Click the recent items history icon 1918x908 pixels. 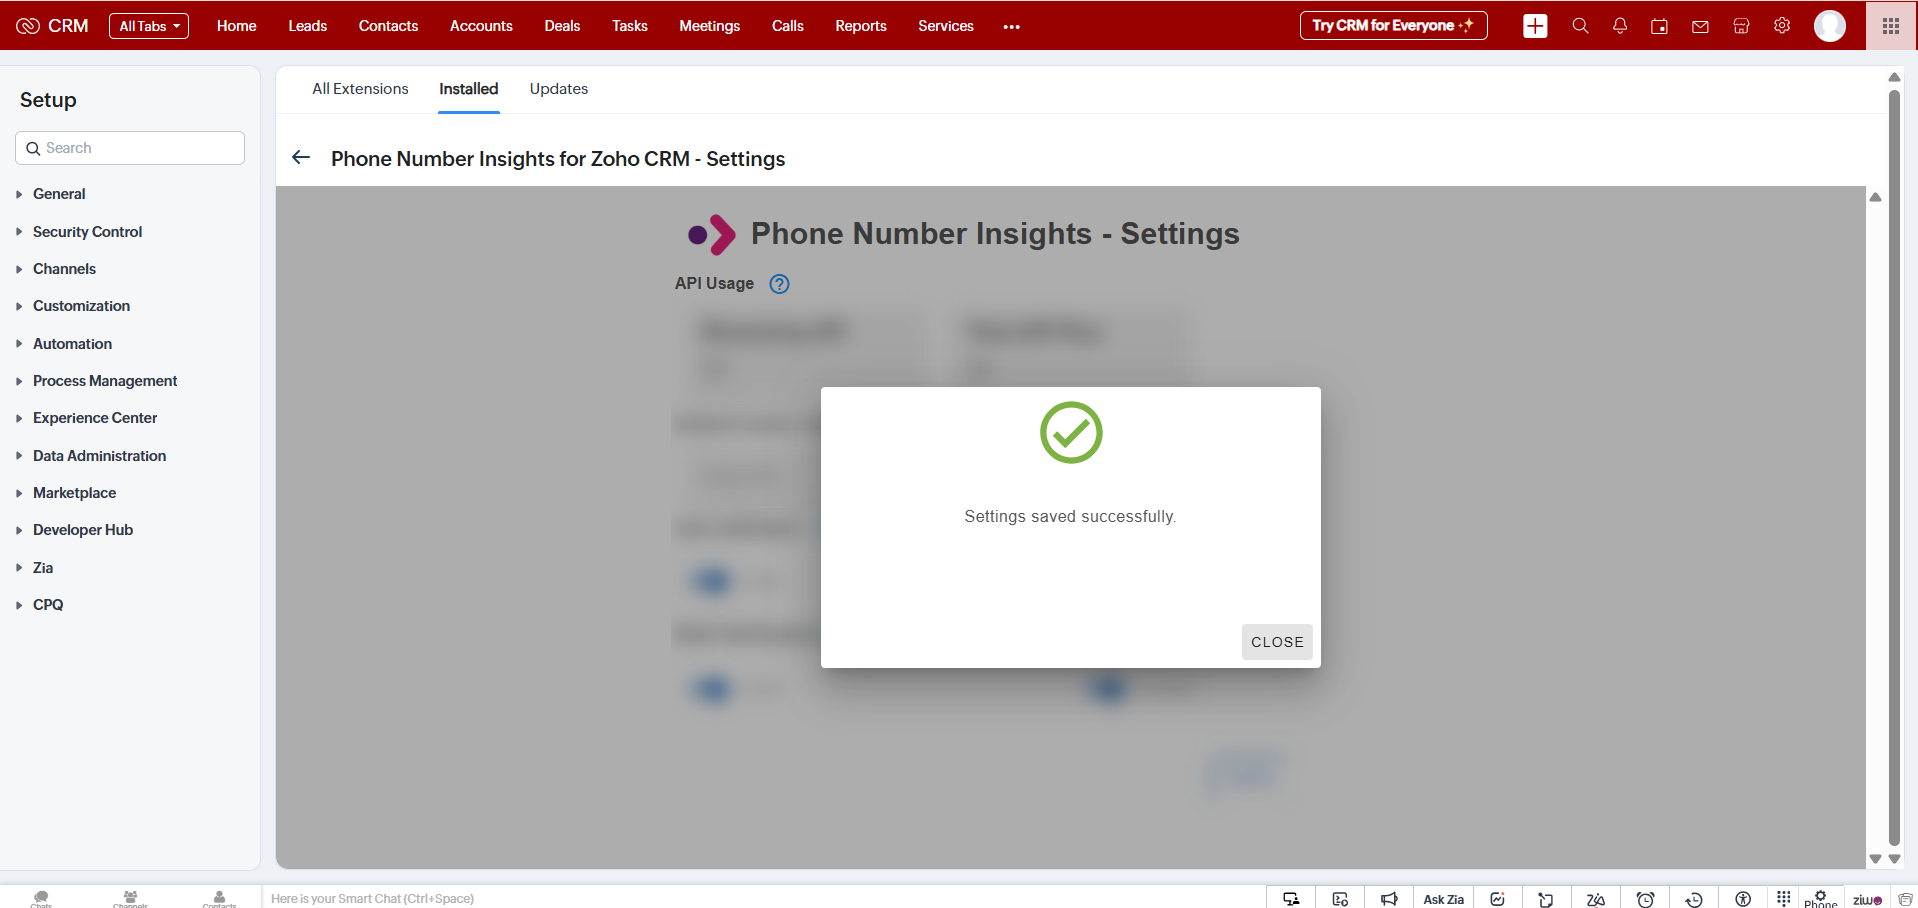pyautogui.click(x=1694, y=898)
